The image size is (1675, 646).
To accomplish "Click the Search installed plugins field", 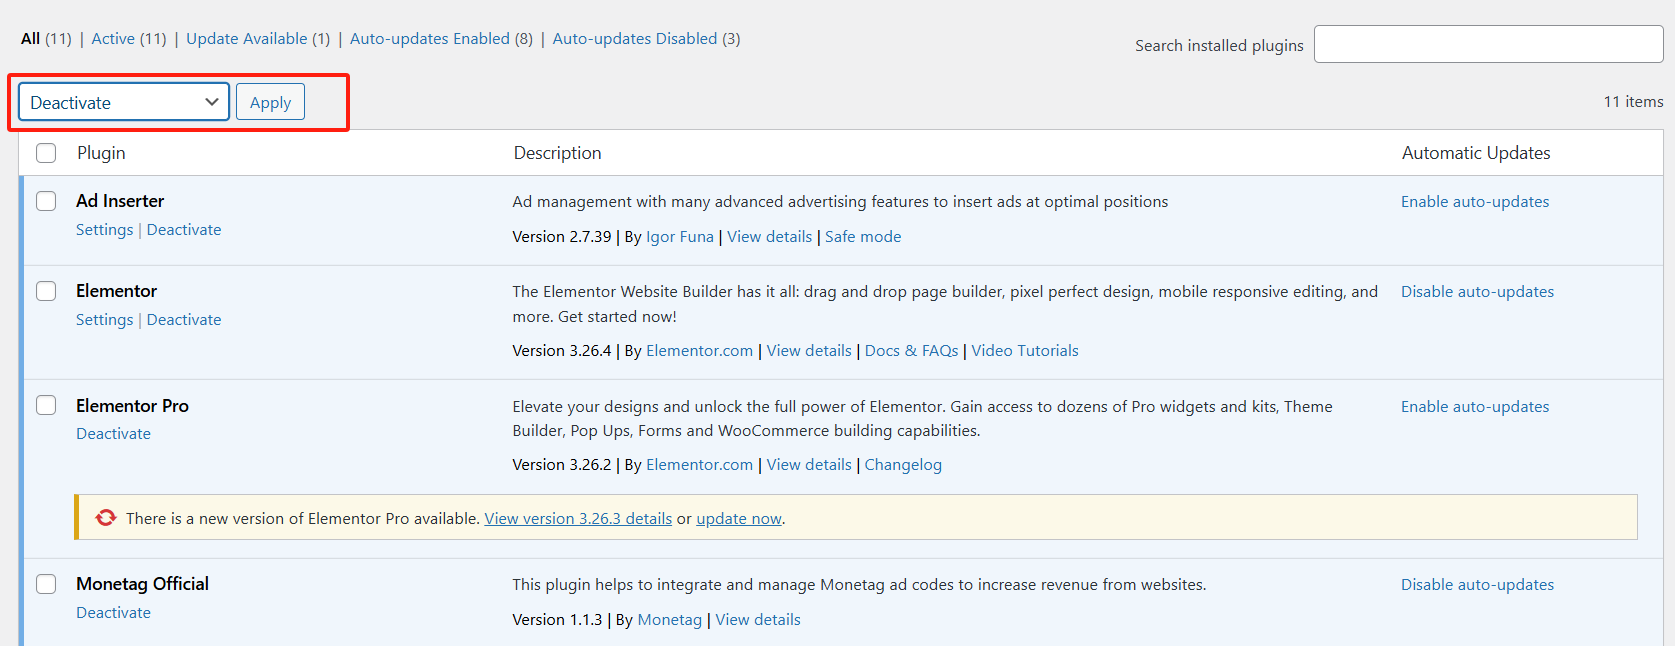I will coord(1488,45).
